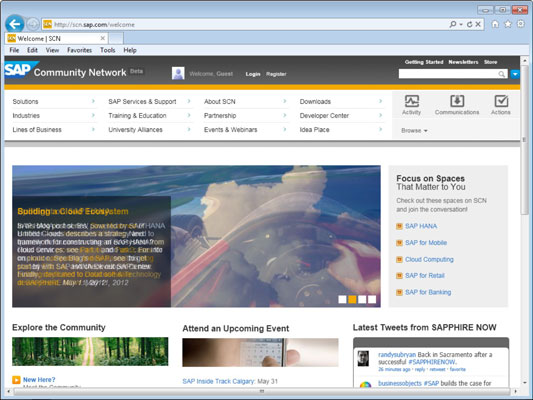Click the SAP for Mobile space icon
The width and height of the screenshot is (533, 400).
(399, 243)
